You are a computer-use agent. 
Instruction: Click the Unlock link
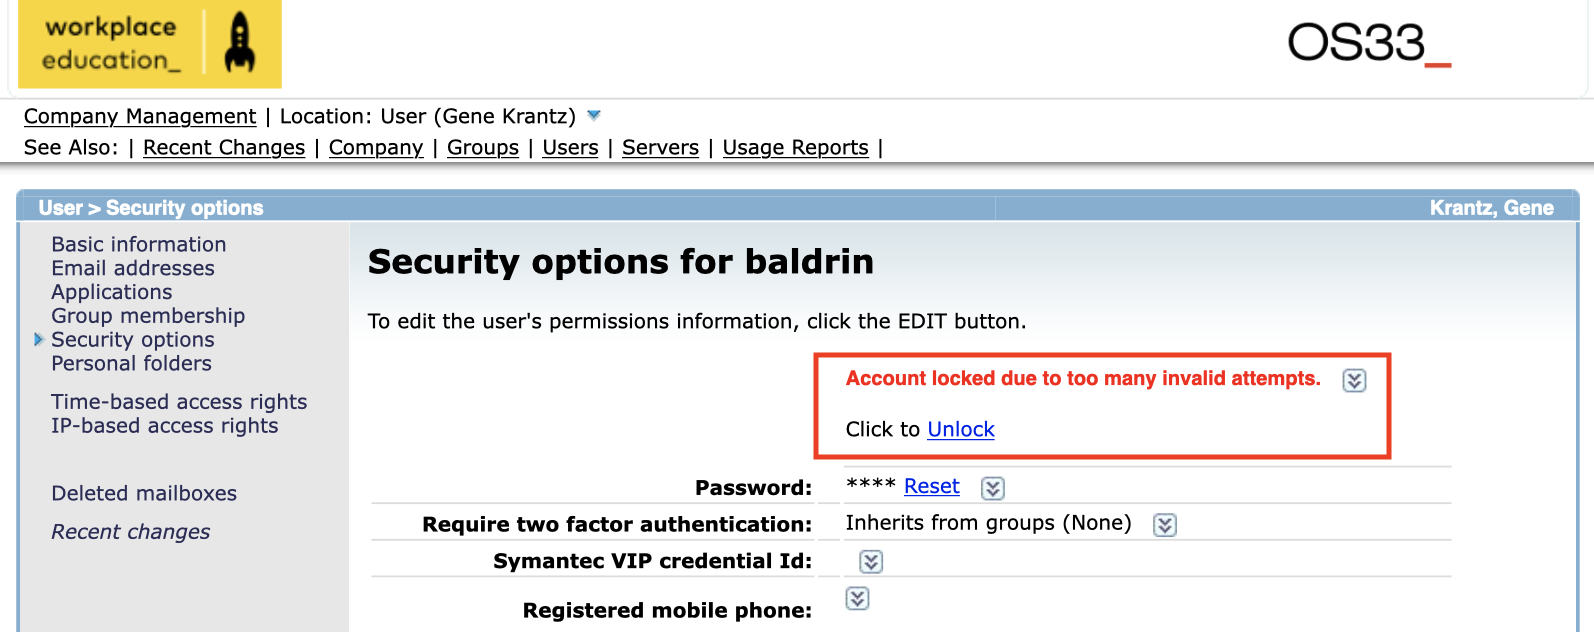(961, 429)
